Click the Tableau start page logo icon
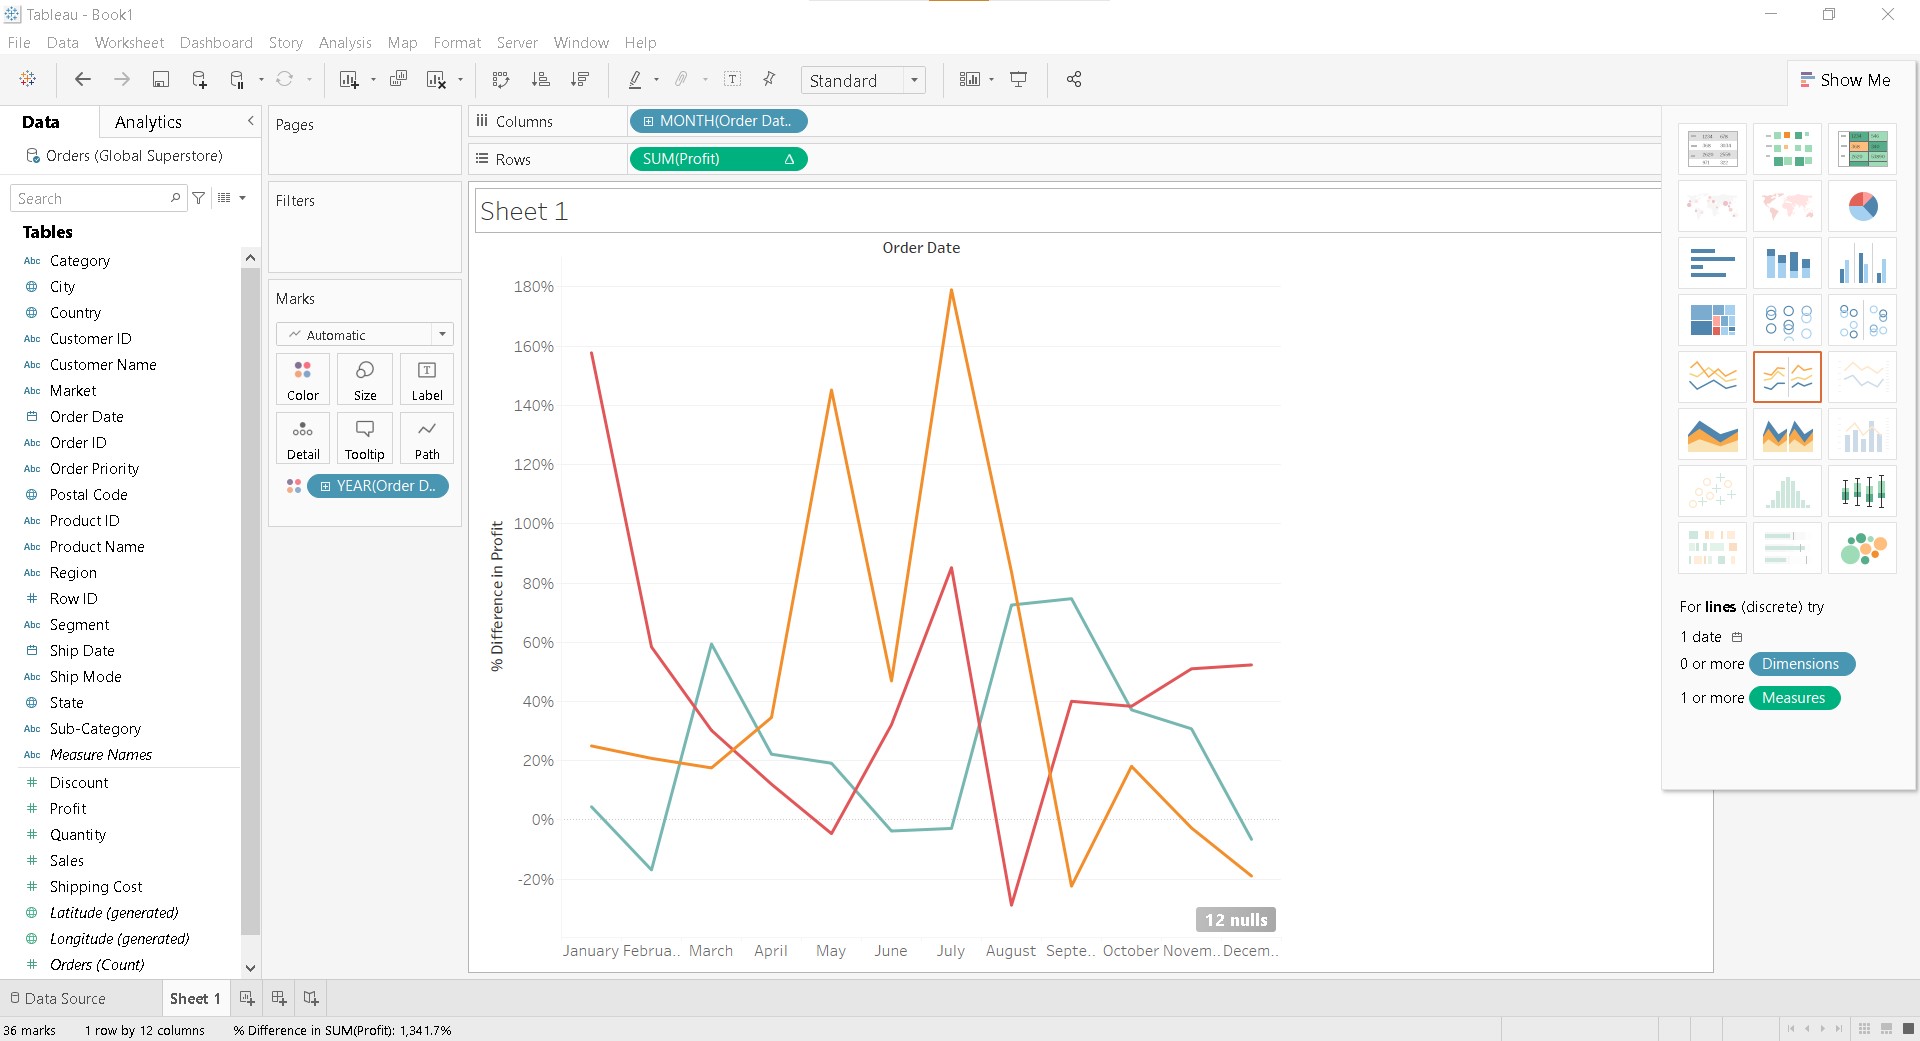 (28, 79)
